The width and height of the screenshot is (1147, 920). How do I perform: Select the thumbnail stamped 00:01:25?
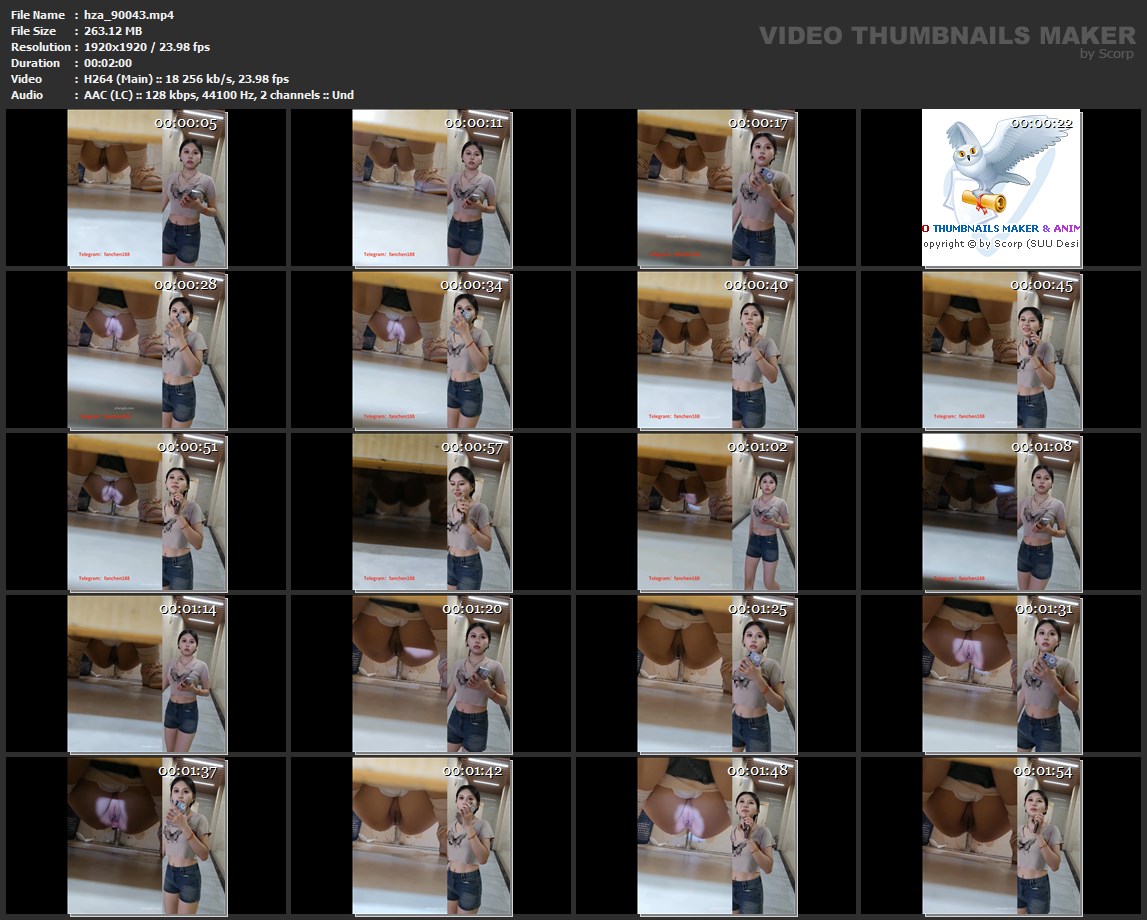(716, 674)
